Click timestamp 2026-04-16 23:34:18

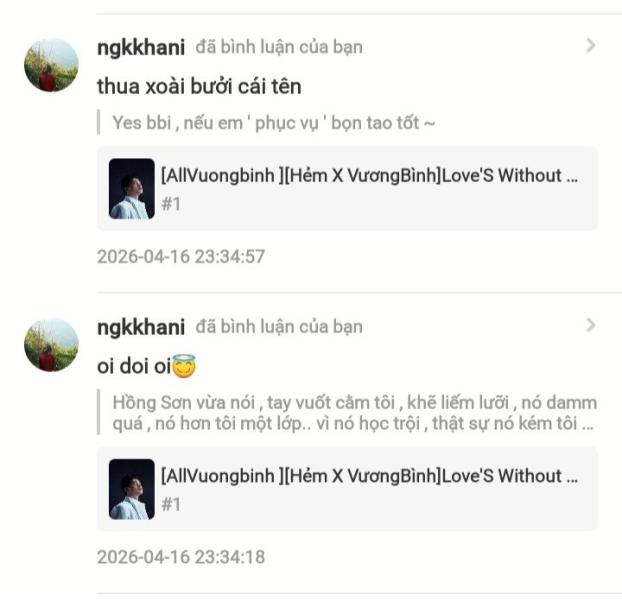181,557
